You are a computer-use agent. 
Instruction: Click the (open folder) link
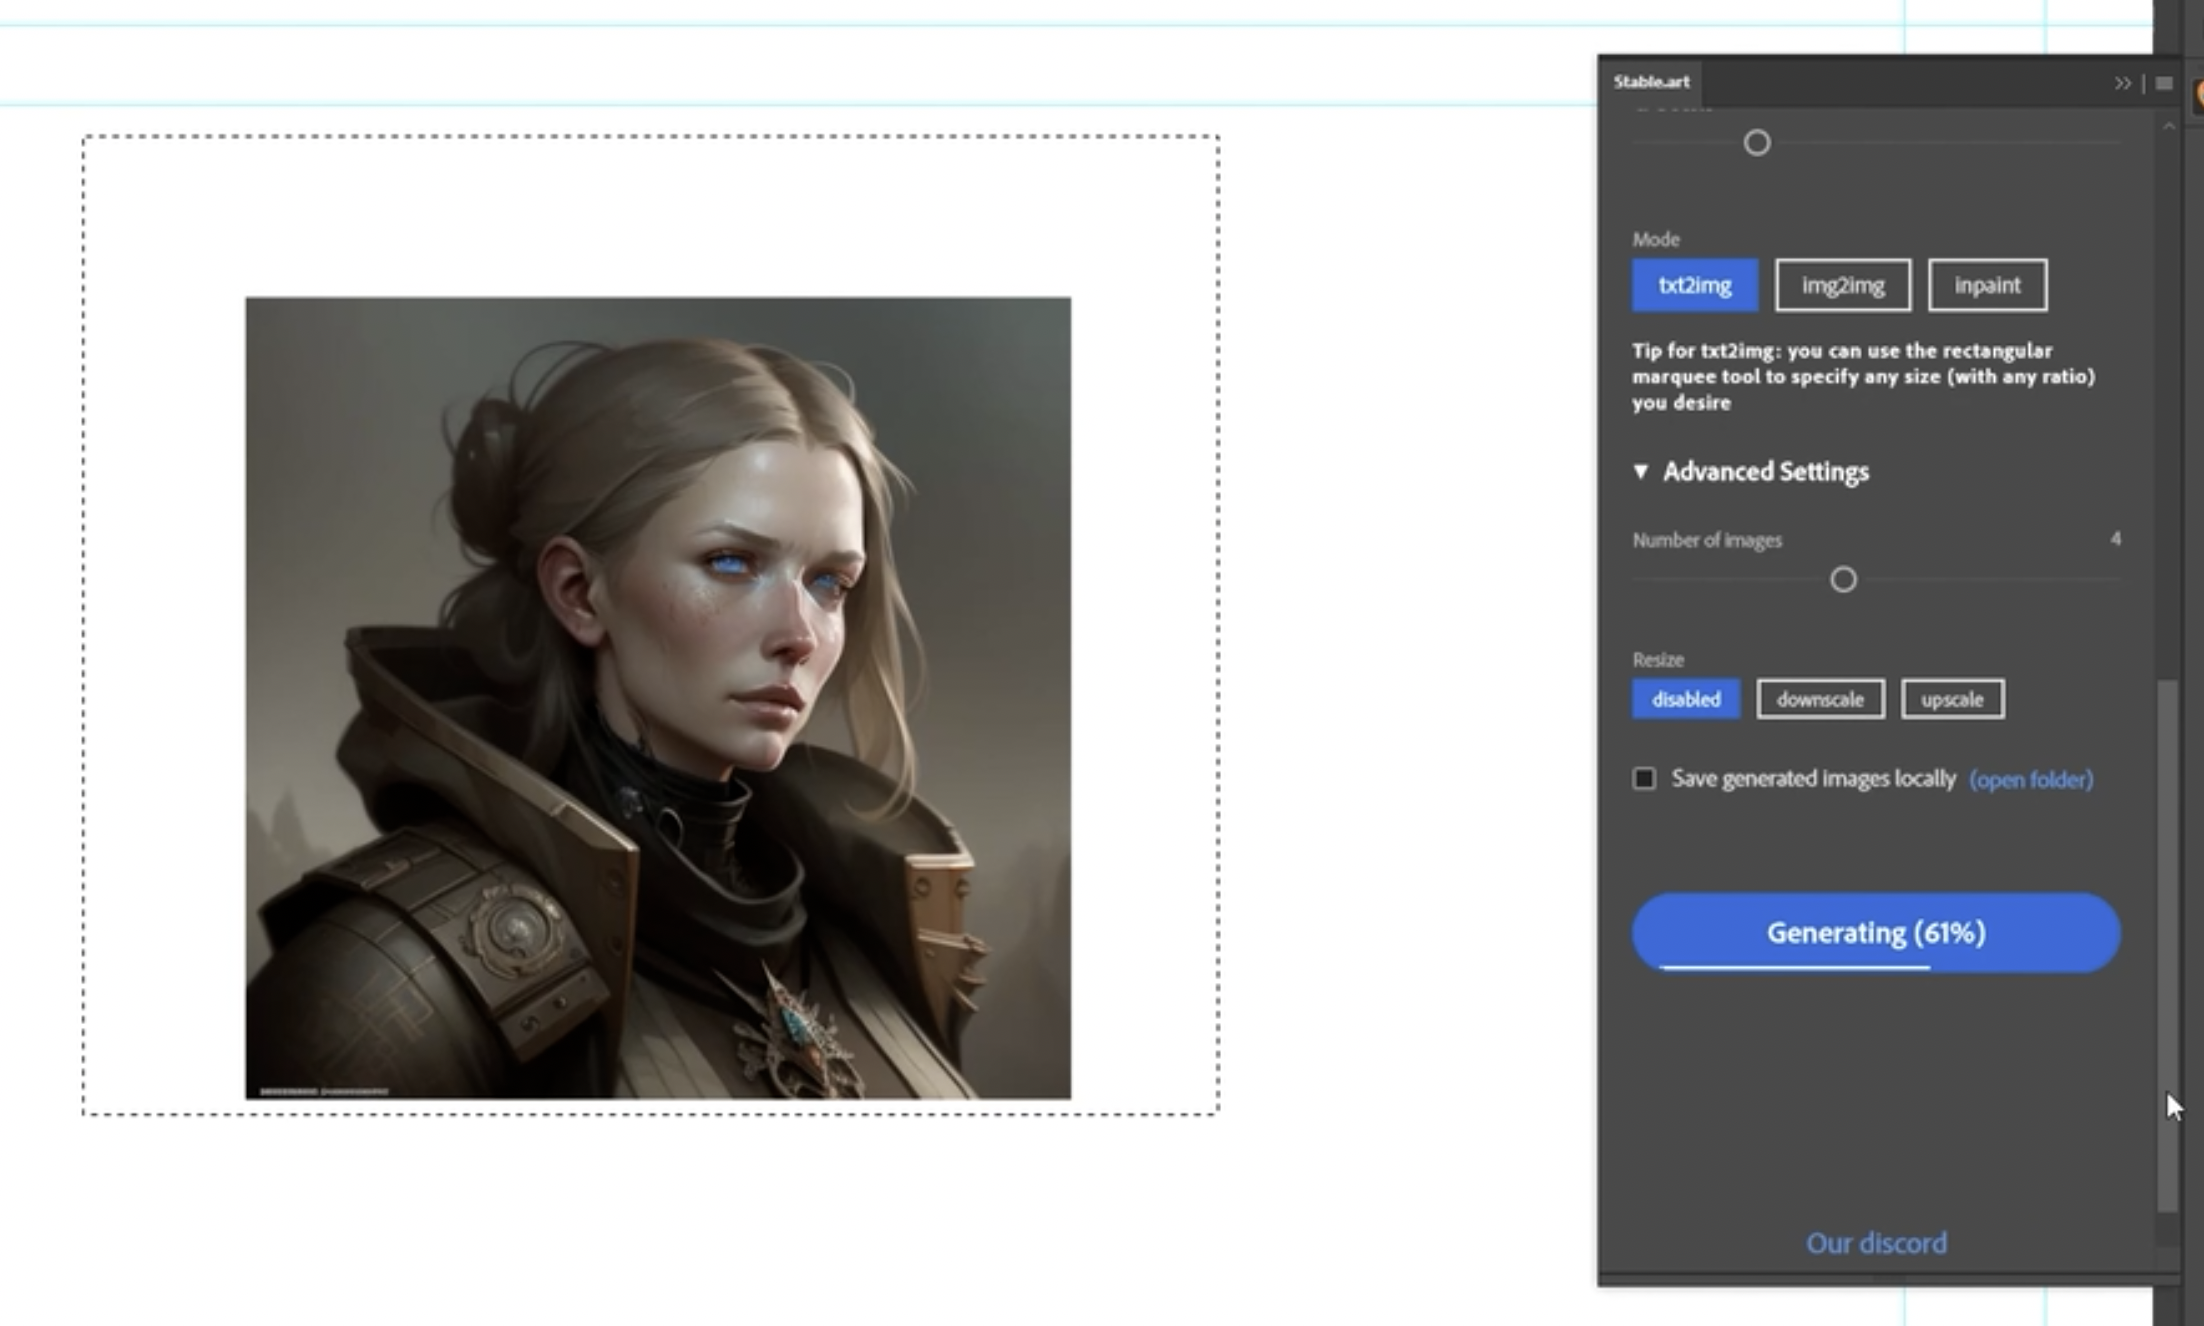pos(2030,779)
